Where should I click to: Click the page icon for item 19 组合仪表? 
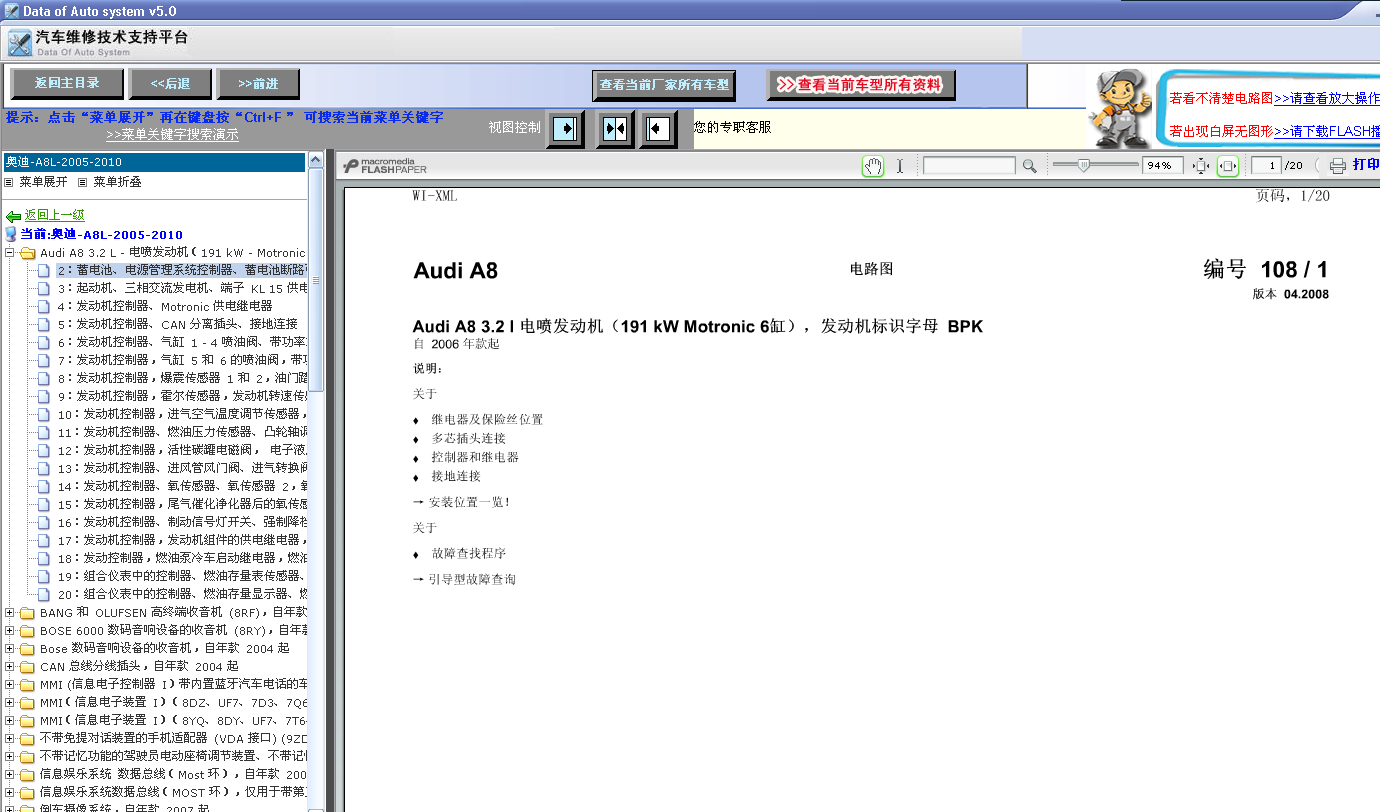point(44,576)
